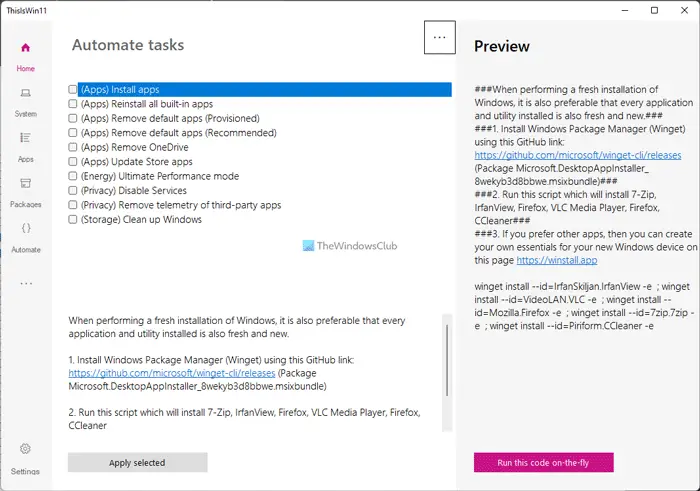Viewport: 700px width, 491px height.
Task: Maximize the ThisIsWin11 window
Action: click(654, 11)
